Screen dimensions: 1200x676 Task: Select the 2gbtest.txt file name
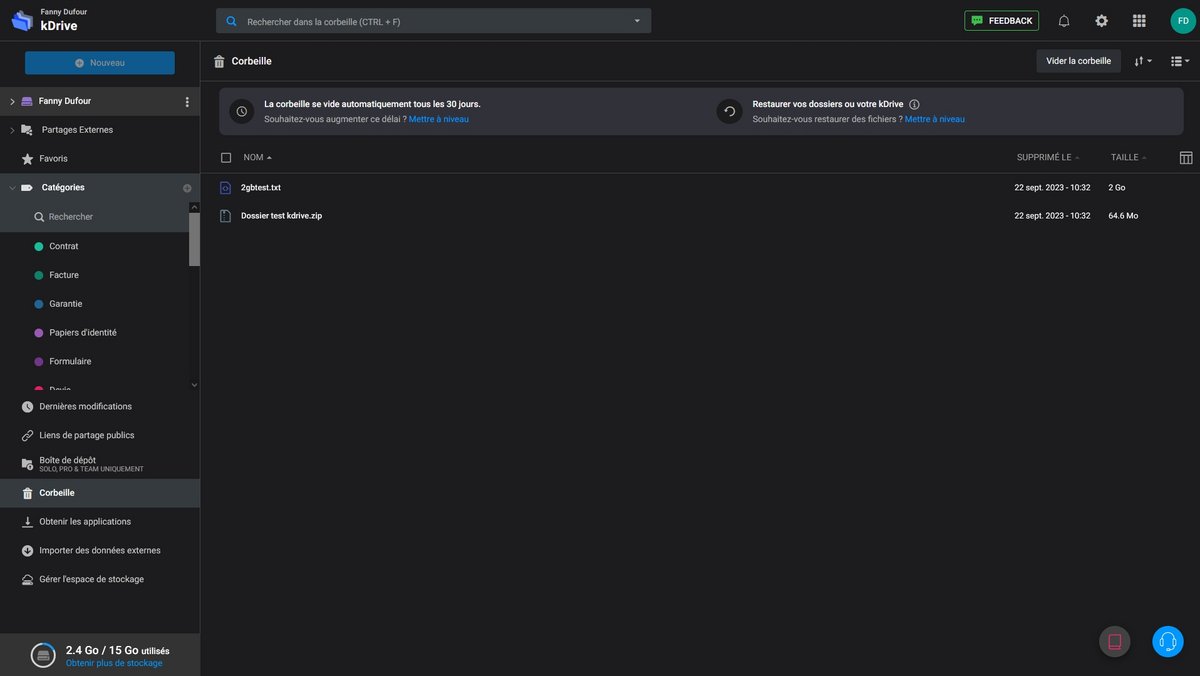[x=261, y=188]
